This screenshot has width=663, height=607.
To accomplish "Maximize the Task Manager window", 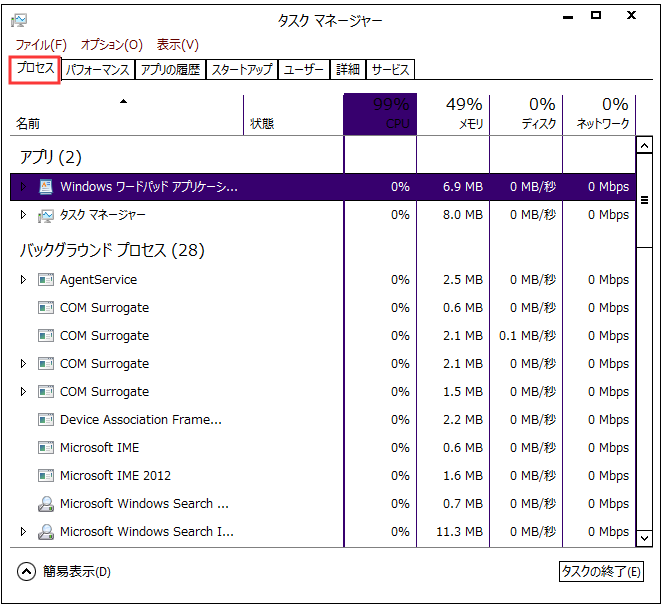I will tap(596, 15).
